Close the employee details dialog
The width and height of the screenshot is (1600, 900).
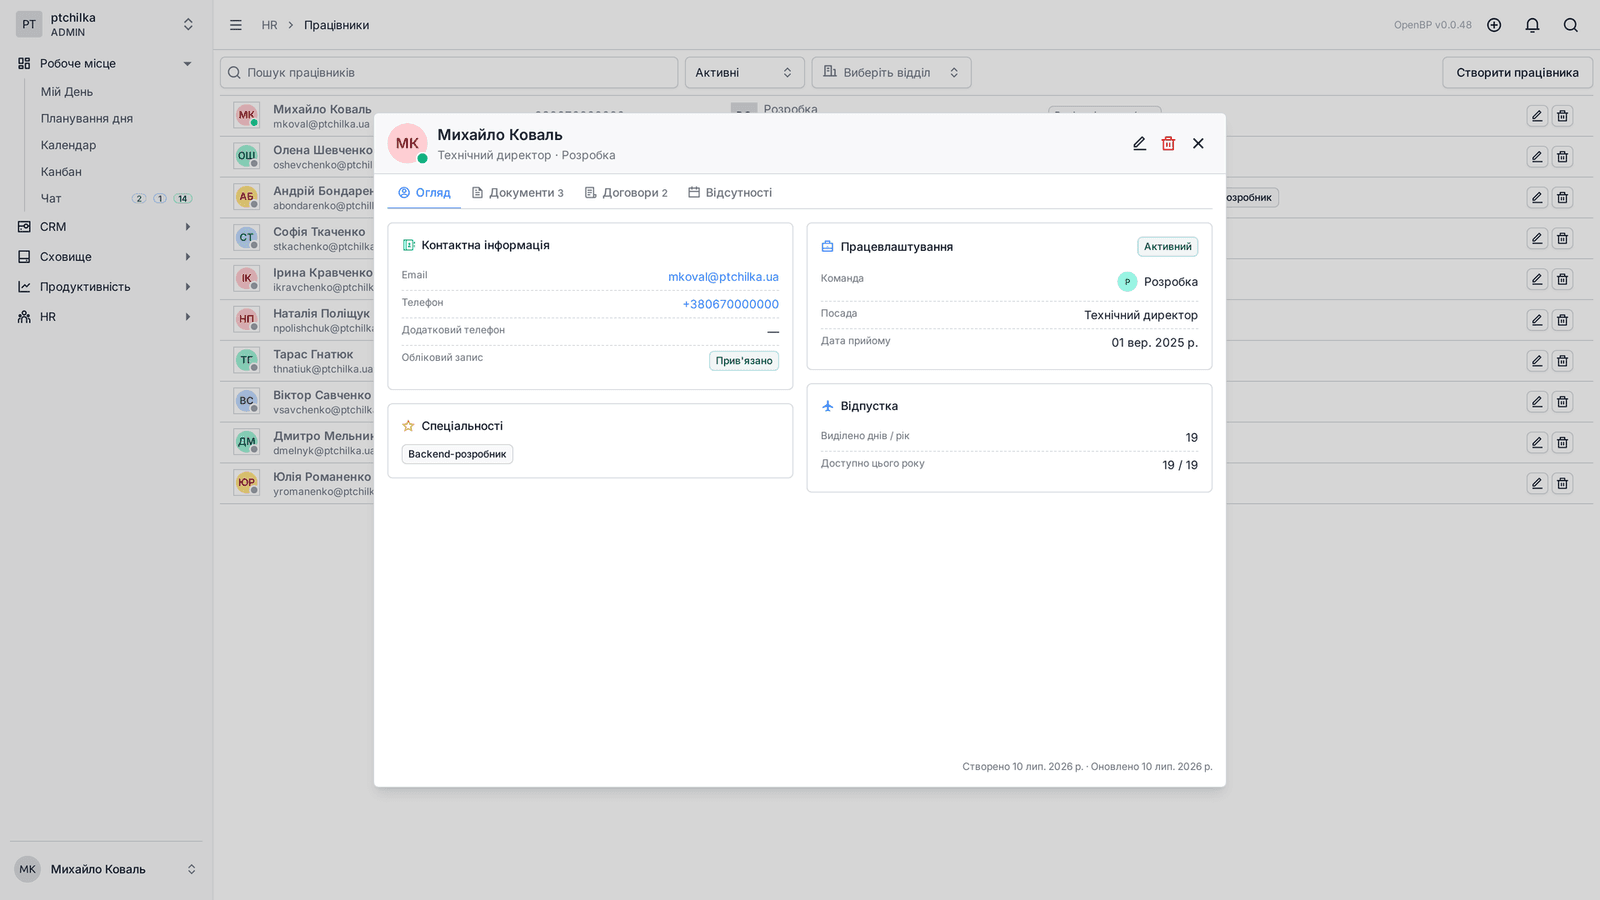pos(1198,144)
